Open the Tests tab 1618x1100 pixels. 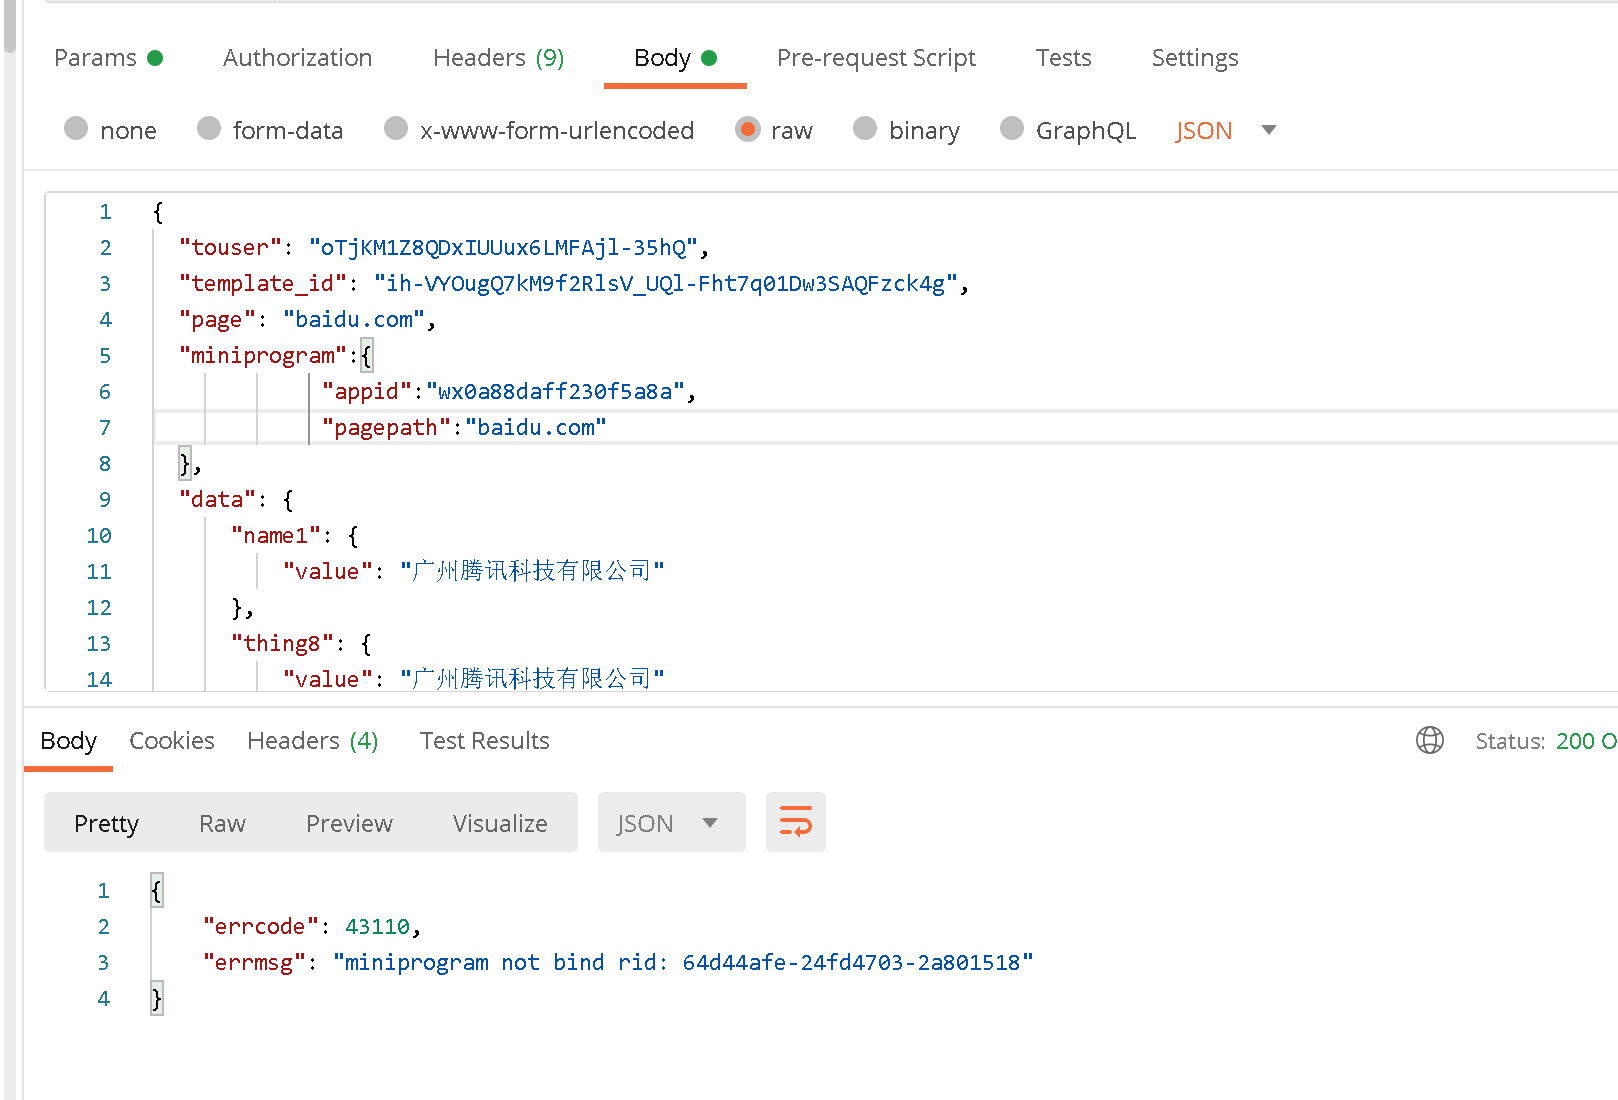pyautogui.click(x=1063, y=58)
